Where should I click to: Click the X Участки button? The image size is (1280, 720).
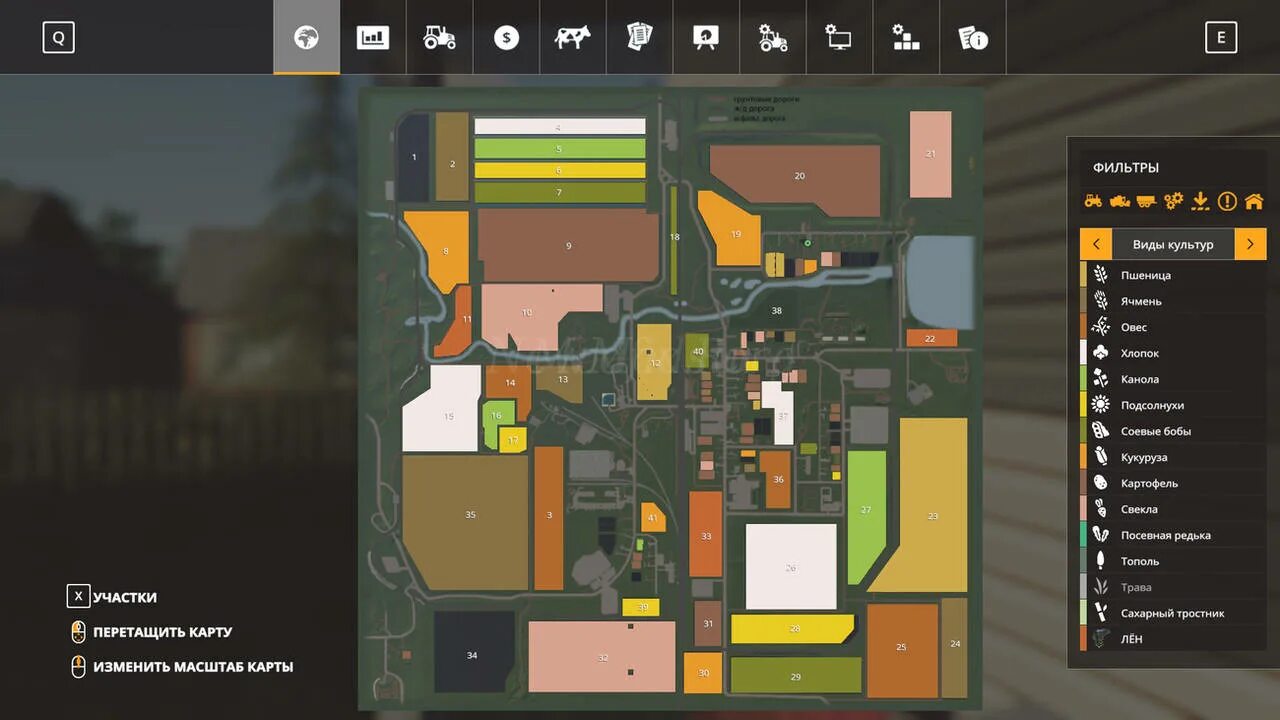click(x=112, y=597)
